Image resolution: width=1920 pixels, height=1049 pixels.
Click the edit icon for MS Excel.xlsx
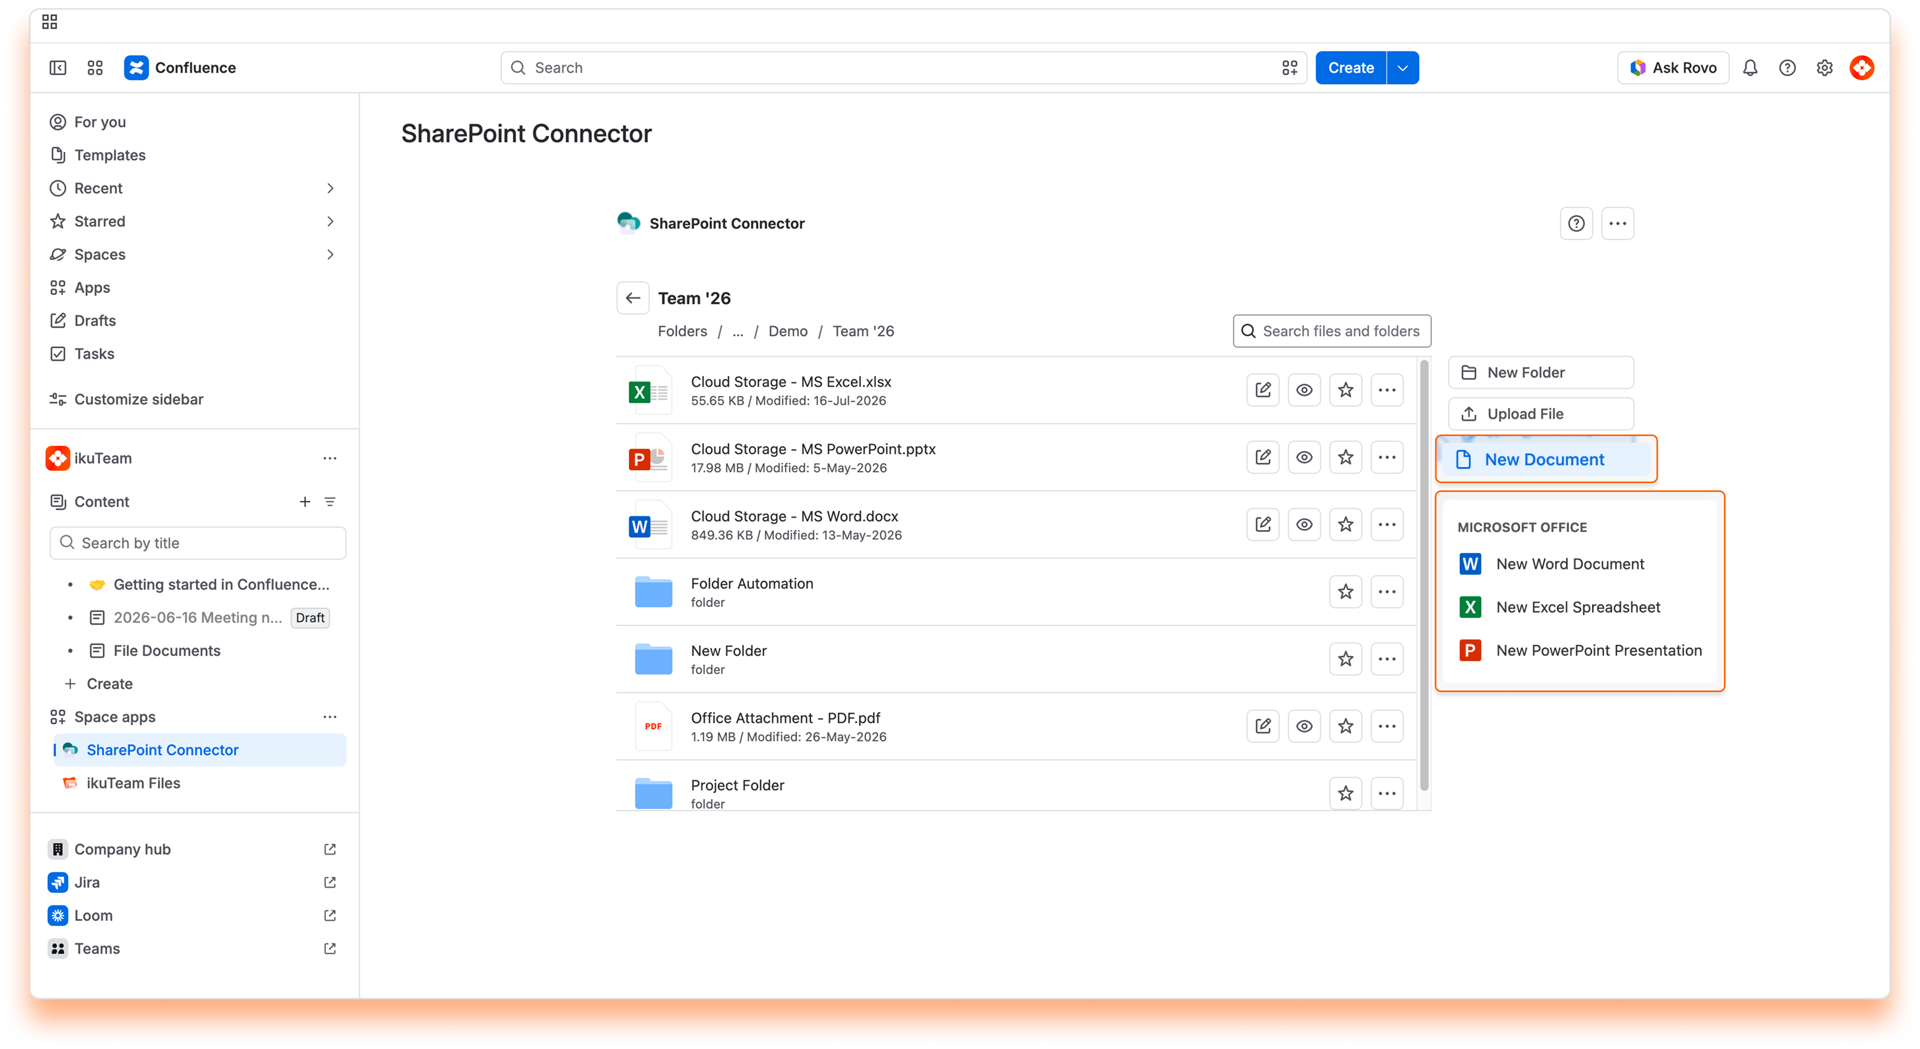tap(1263, 390)
